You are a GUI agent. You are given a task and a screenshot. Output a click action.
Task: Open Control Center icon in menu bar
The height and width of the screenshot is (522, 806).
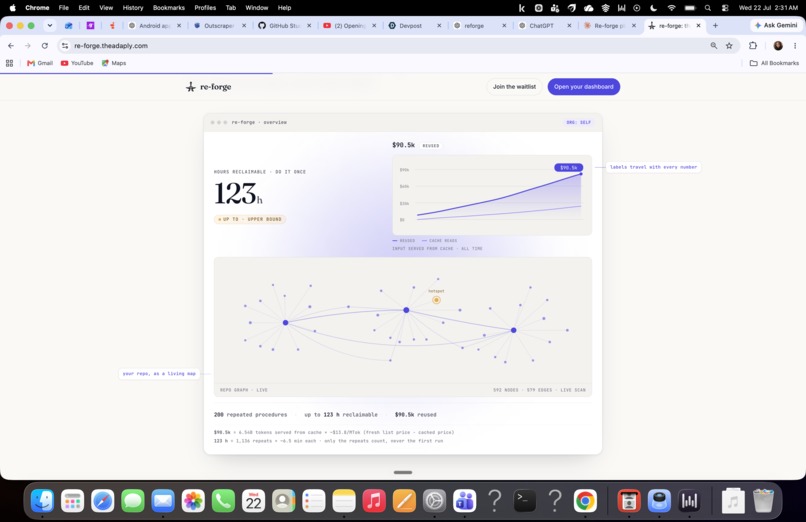point(725,8)
